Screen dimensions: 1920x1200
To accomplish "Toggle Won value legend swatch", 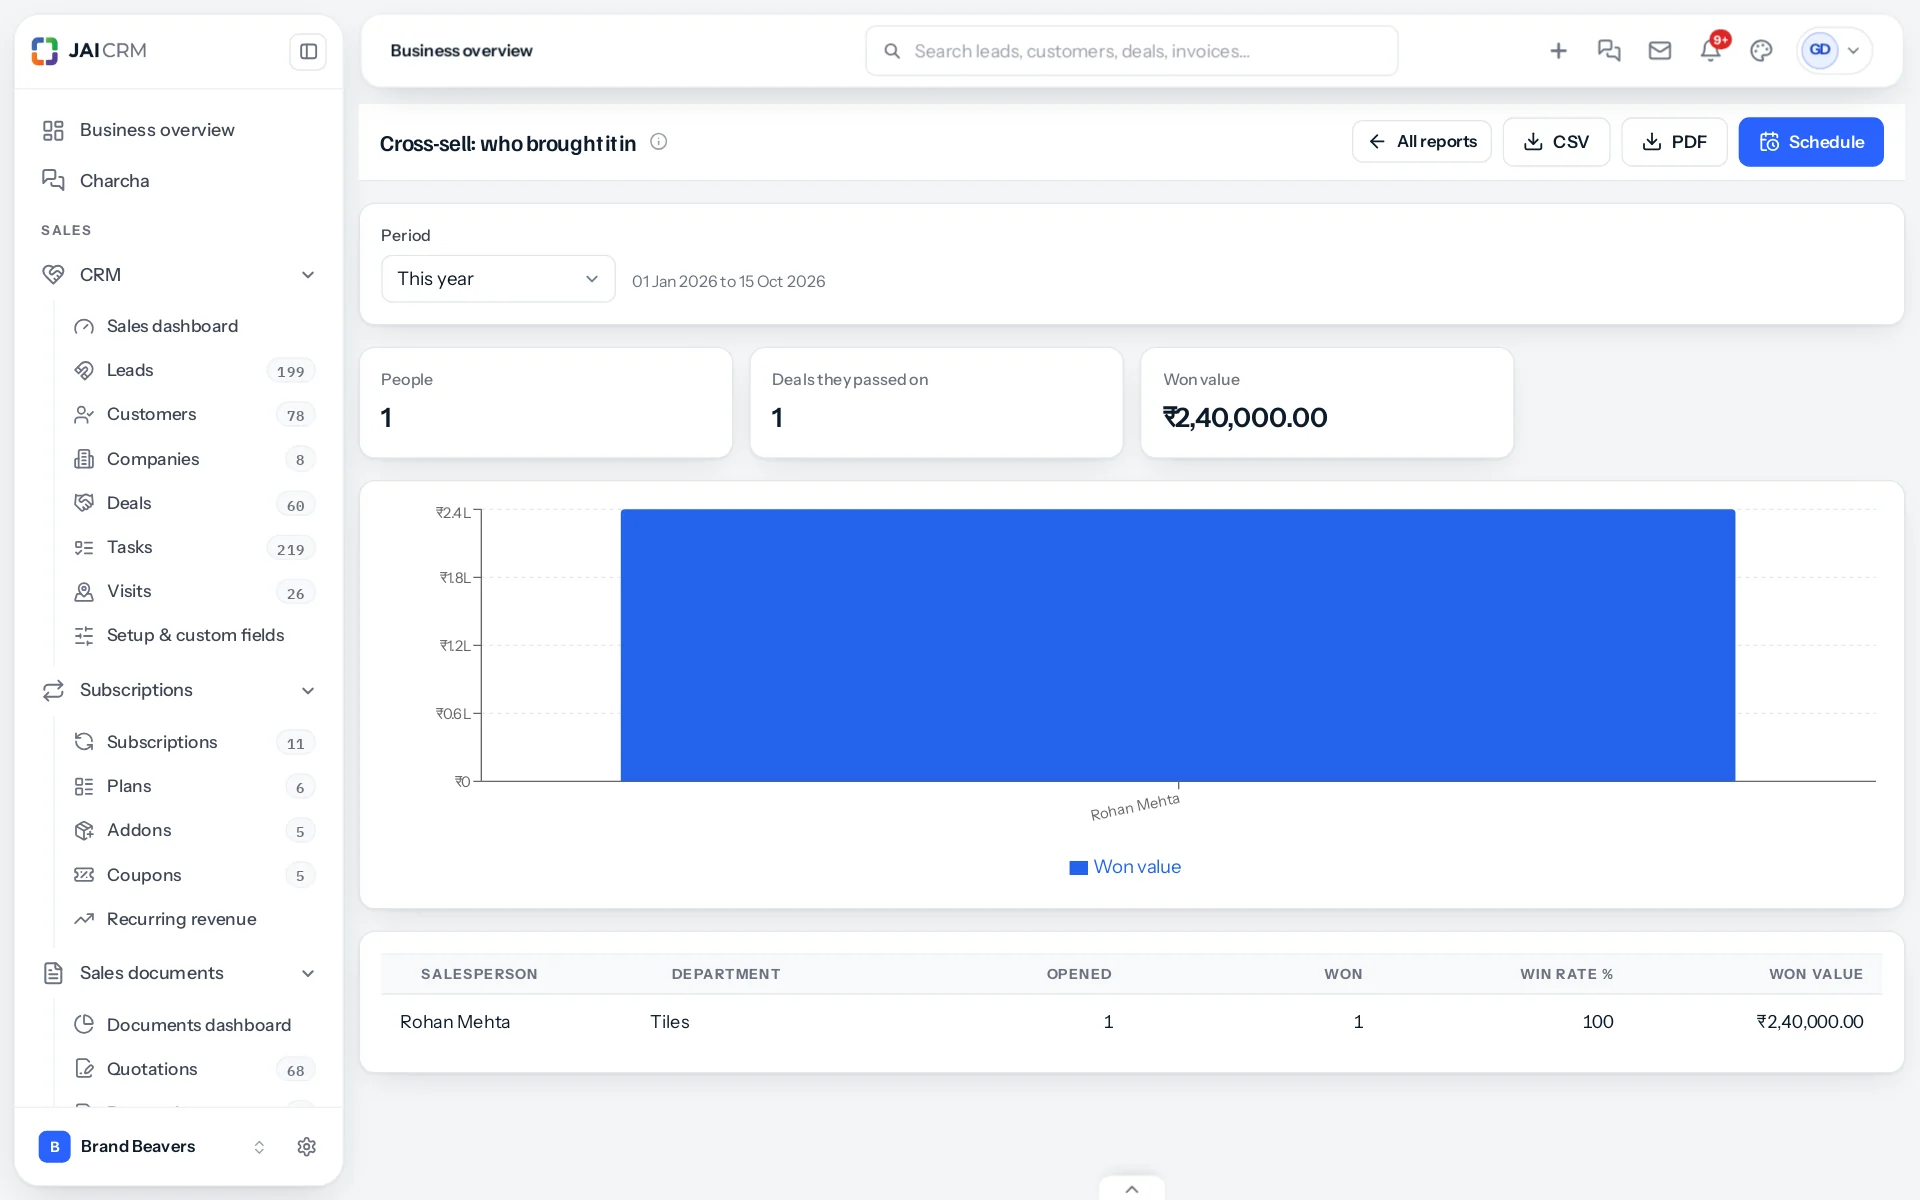I will [1078, 868].
